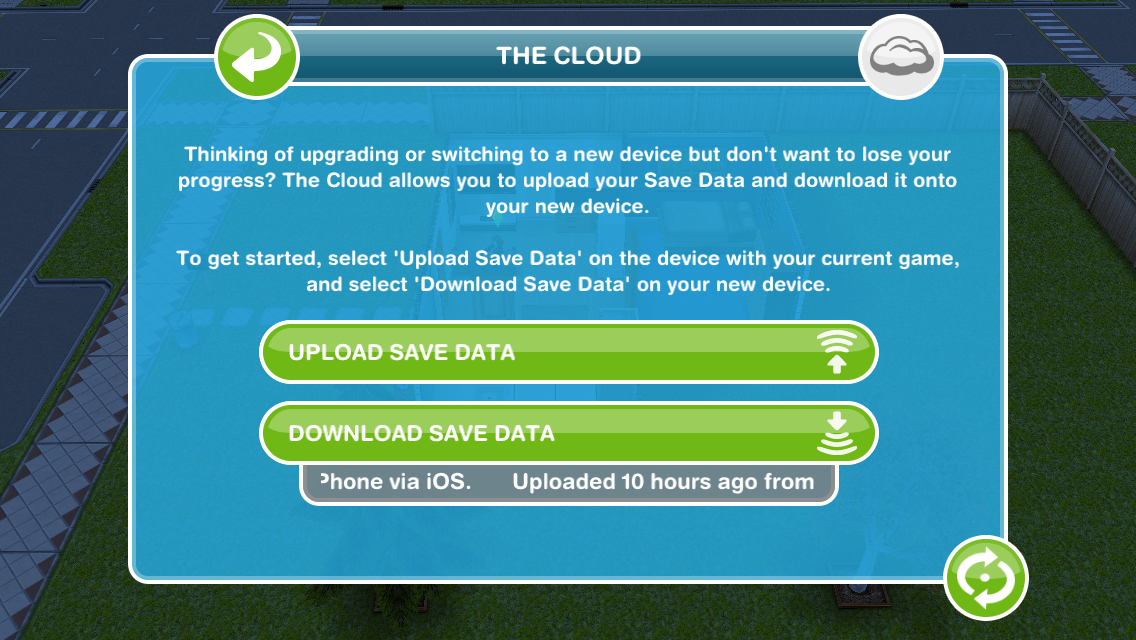Click the green circular refresh sync icon
This screenshot has width=1136, height=640.
pos(985,578)
